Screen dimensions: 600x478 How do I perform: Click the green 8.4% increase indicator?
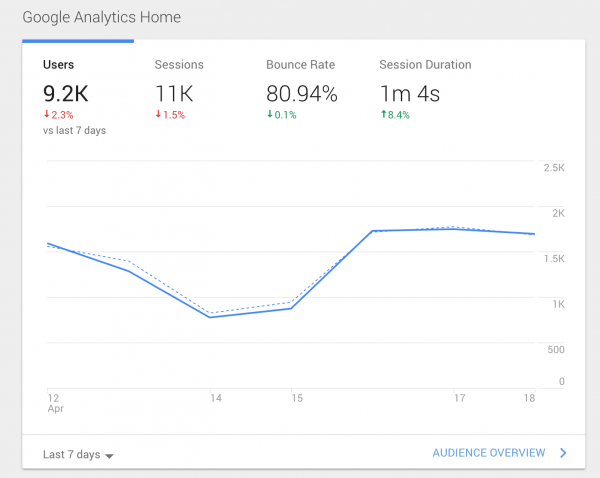395,114
